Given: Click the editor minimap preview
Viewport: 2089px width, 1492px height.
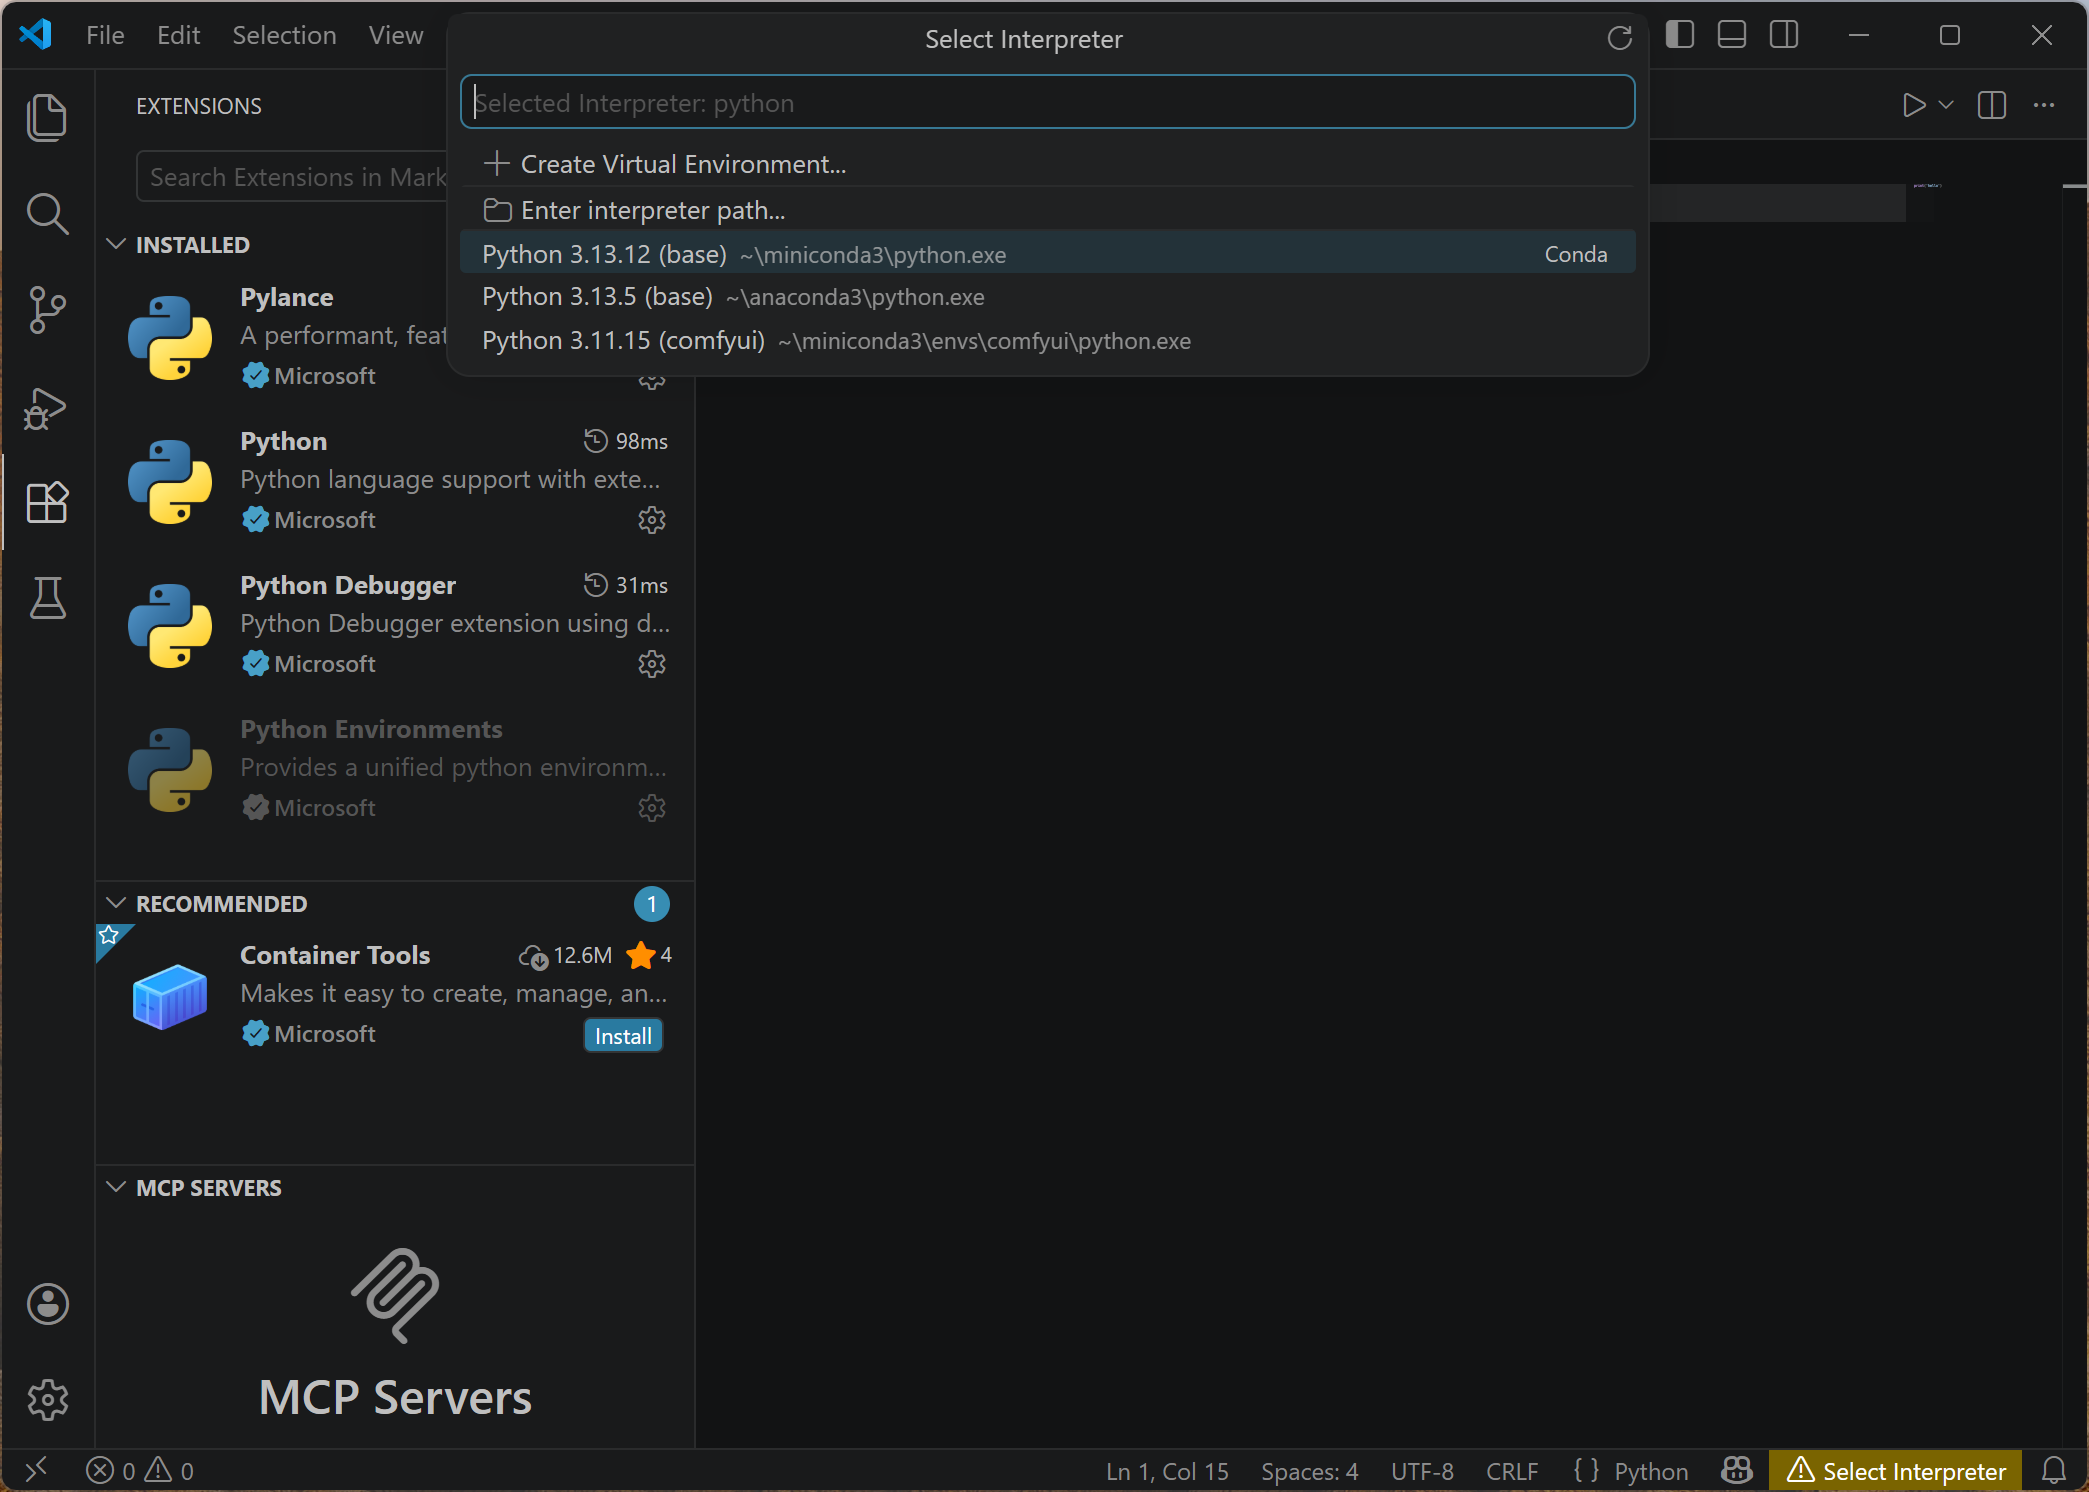Looking at the screenshot, I should click(x=1927, y=186).
